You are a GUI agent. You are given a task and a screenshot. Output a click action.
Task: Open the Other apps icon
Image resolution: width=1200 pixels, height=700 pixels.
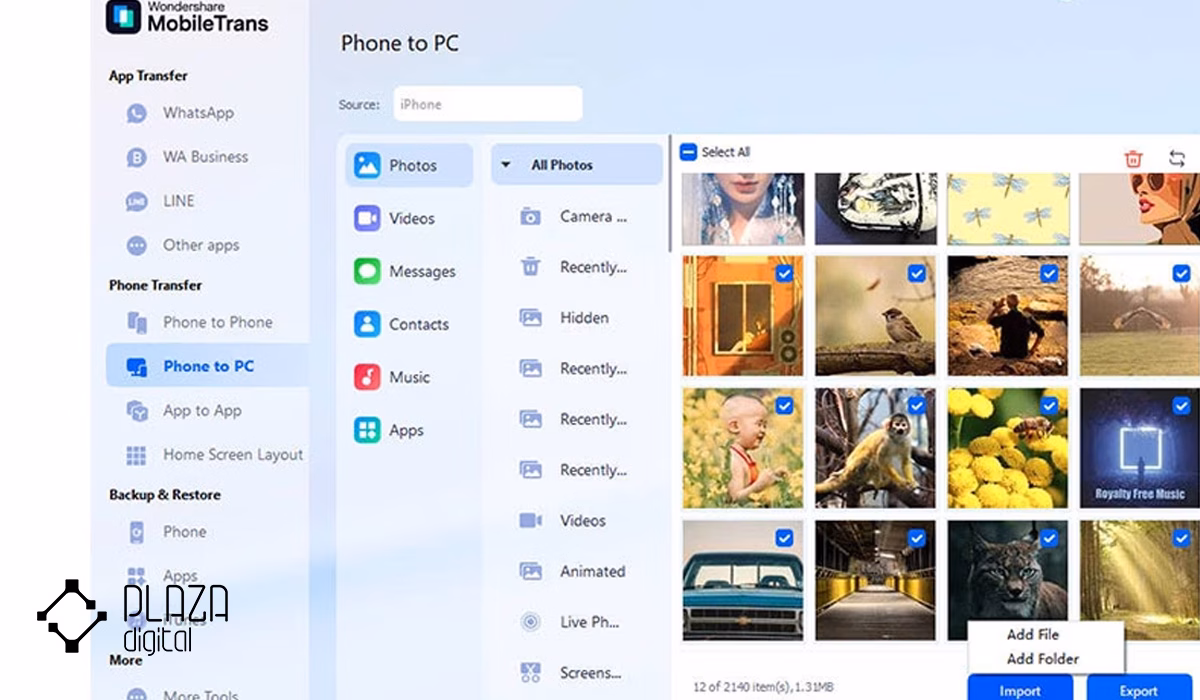(136, 245)
